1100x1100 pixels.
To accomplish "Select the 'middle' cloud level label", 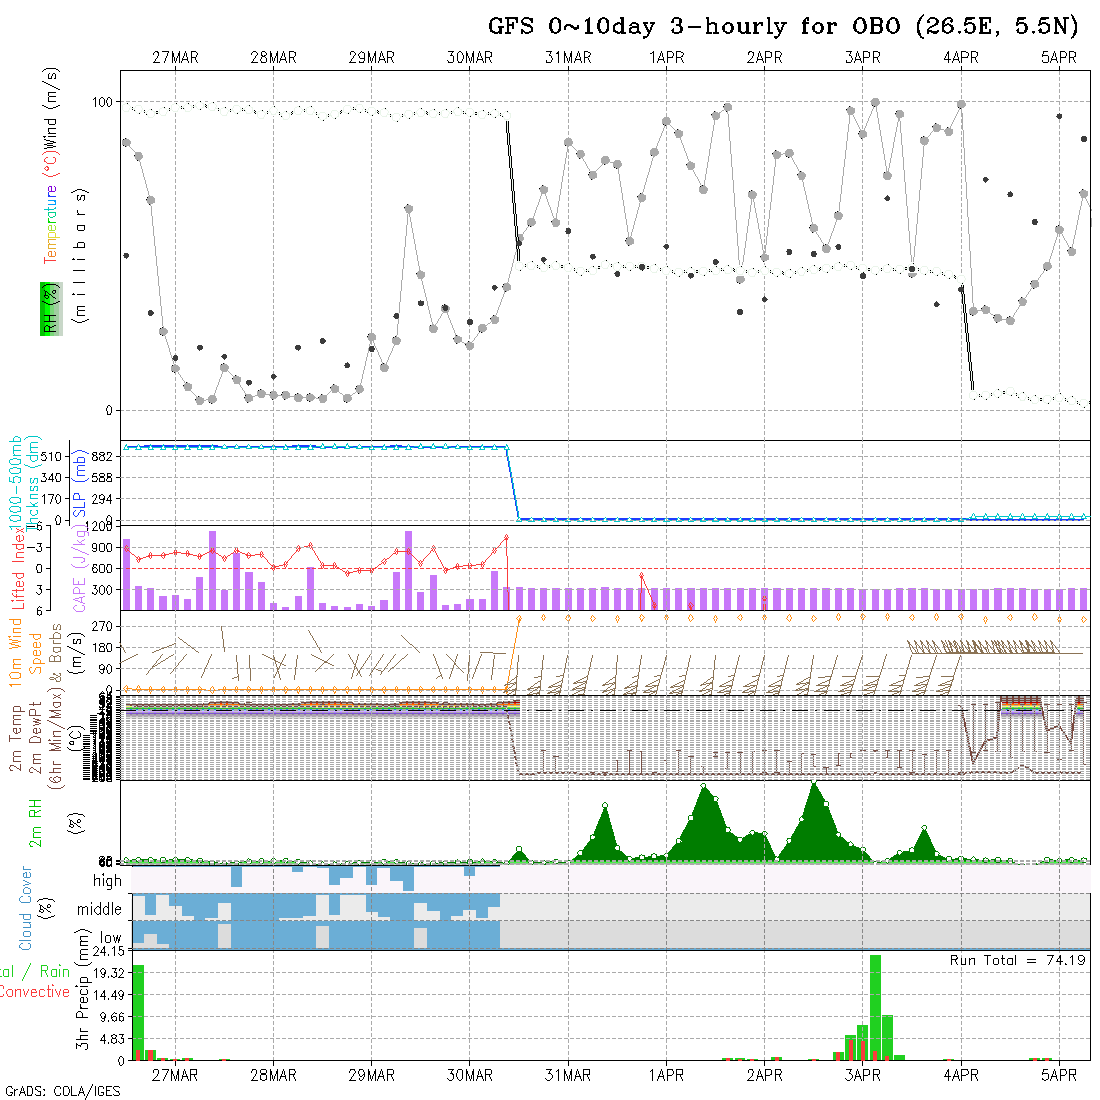I will click(100, 910).
